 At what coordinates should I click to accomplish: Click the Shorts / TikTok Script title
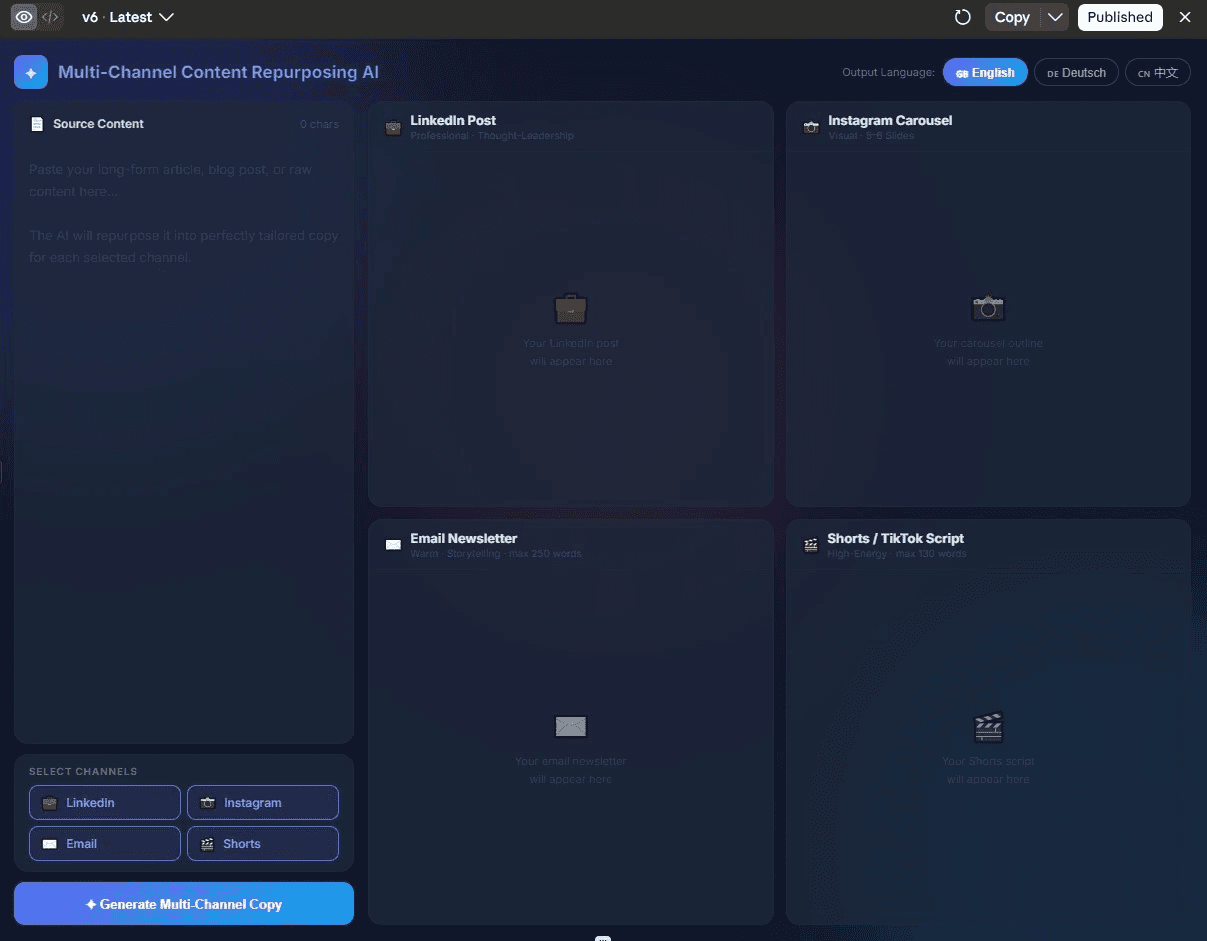click(x=896, y=538)
